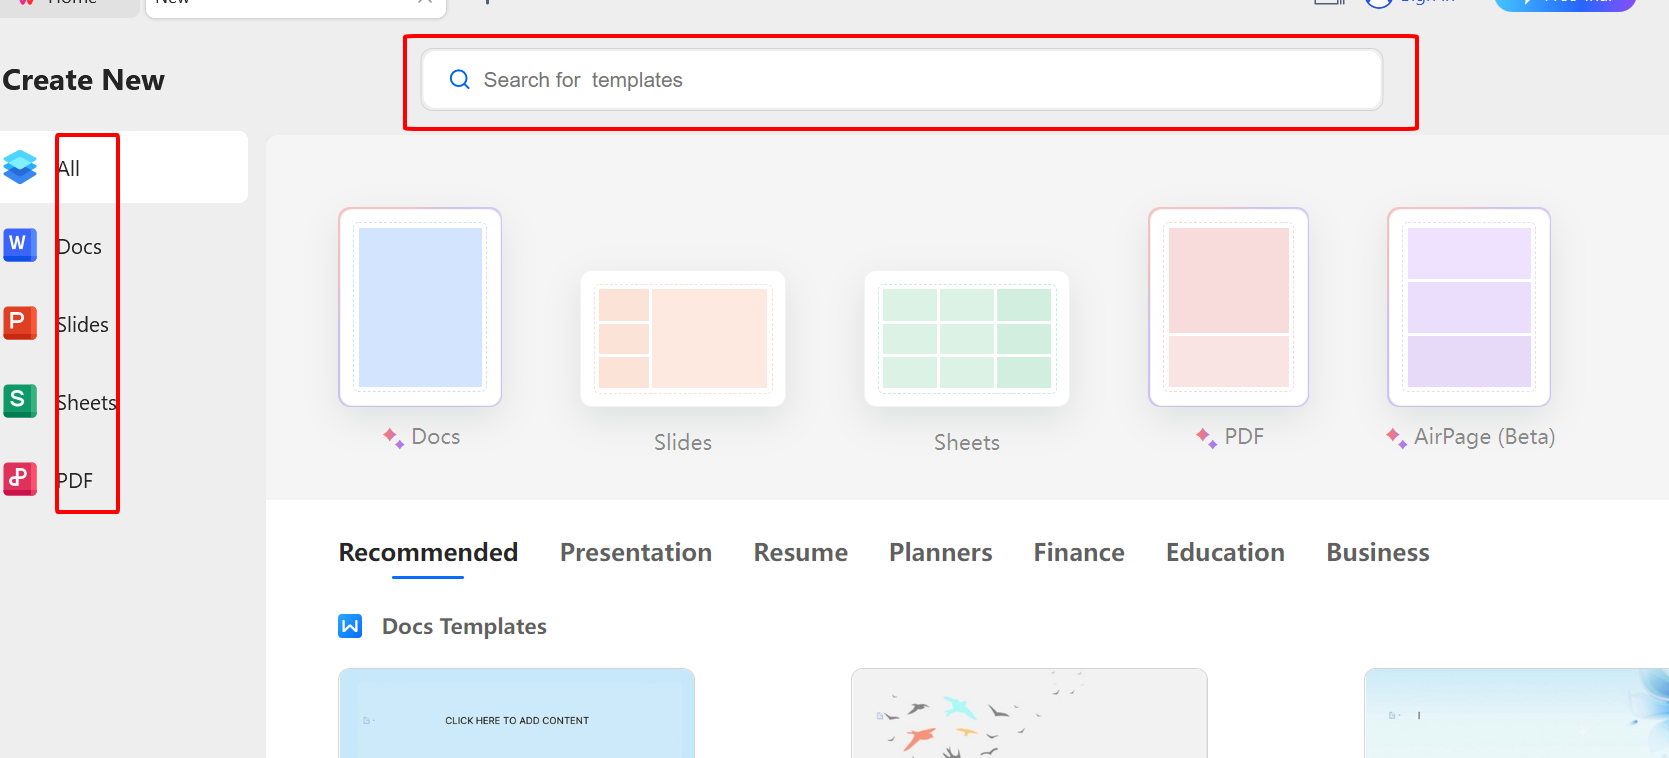Viewport: 1669px width, 758px height.
Task: Create a new blank Docs document
Action: [x=420, y=307]
